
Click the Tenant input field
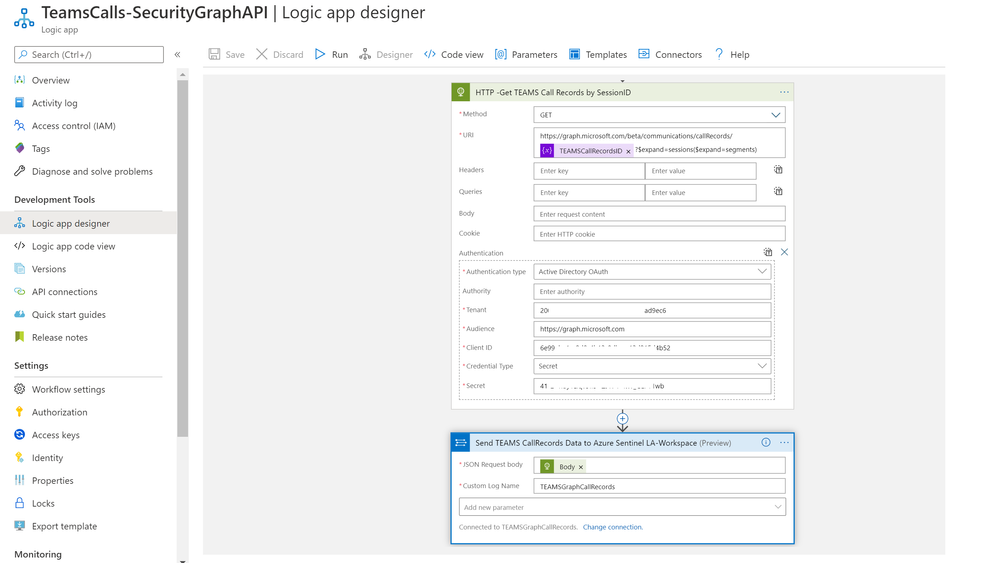(x=652, y=310)
